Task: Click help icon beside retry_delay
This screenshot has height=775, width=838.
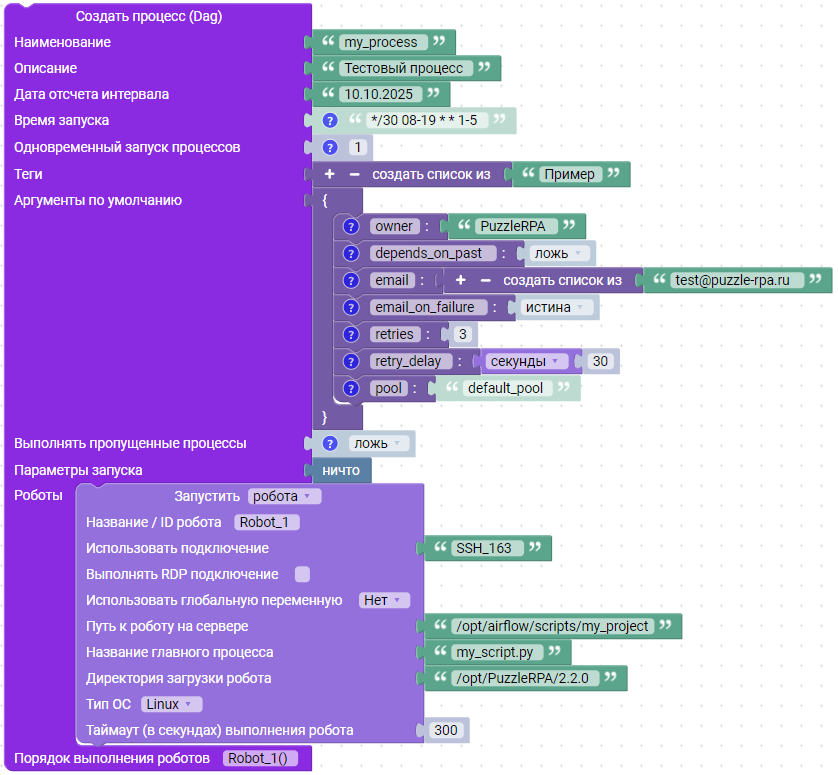Action: pyautogui.click(x=350, y=362)
